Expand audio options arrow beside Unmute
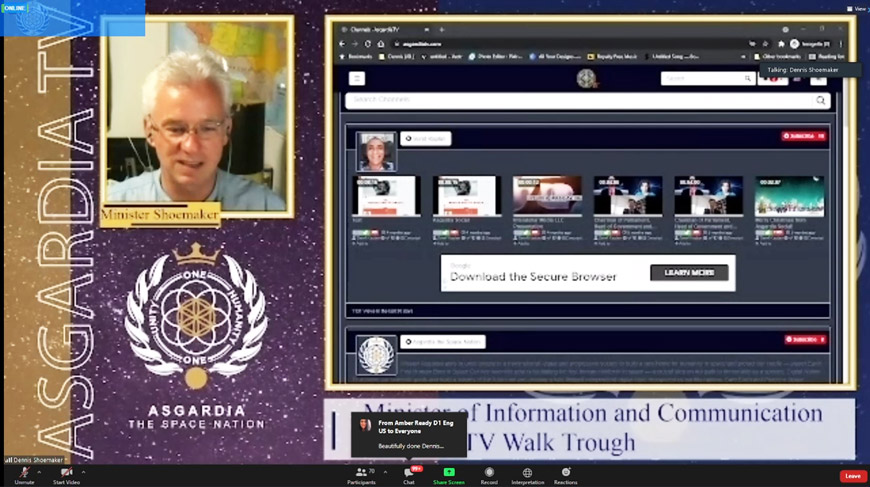This screenshot has height=487, width=870. (x=39, y=473)
